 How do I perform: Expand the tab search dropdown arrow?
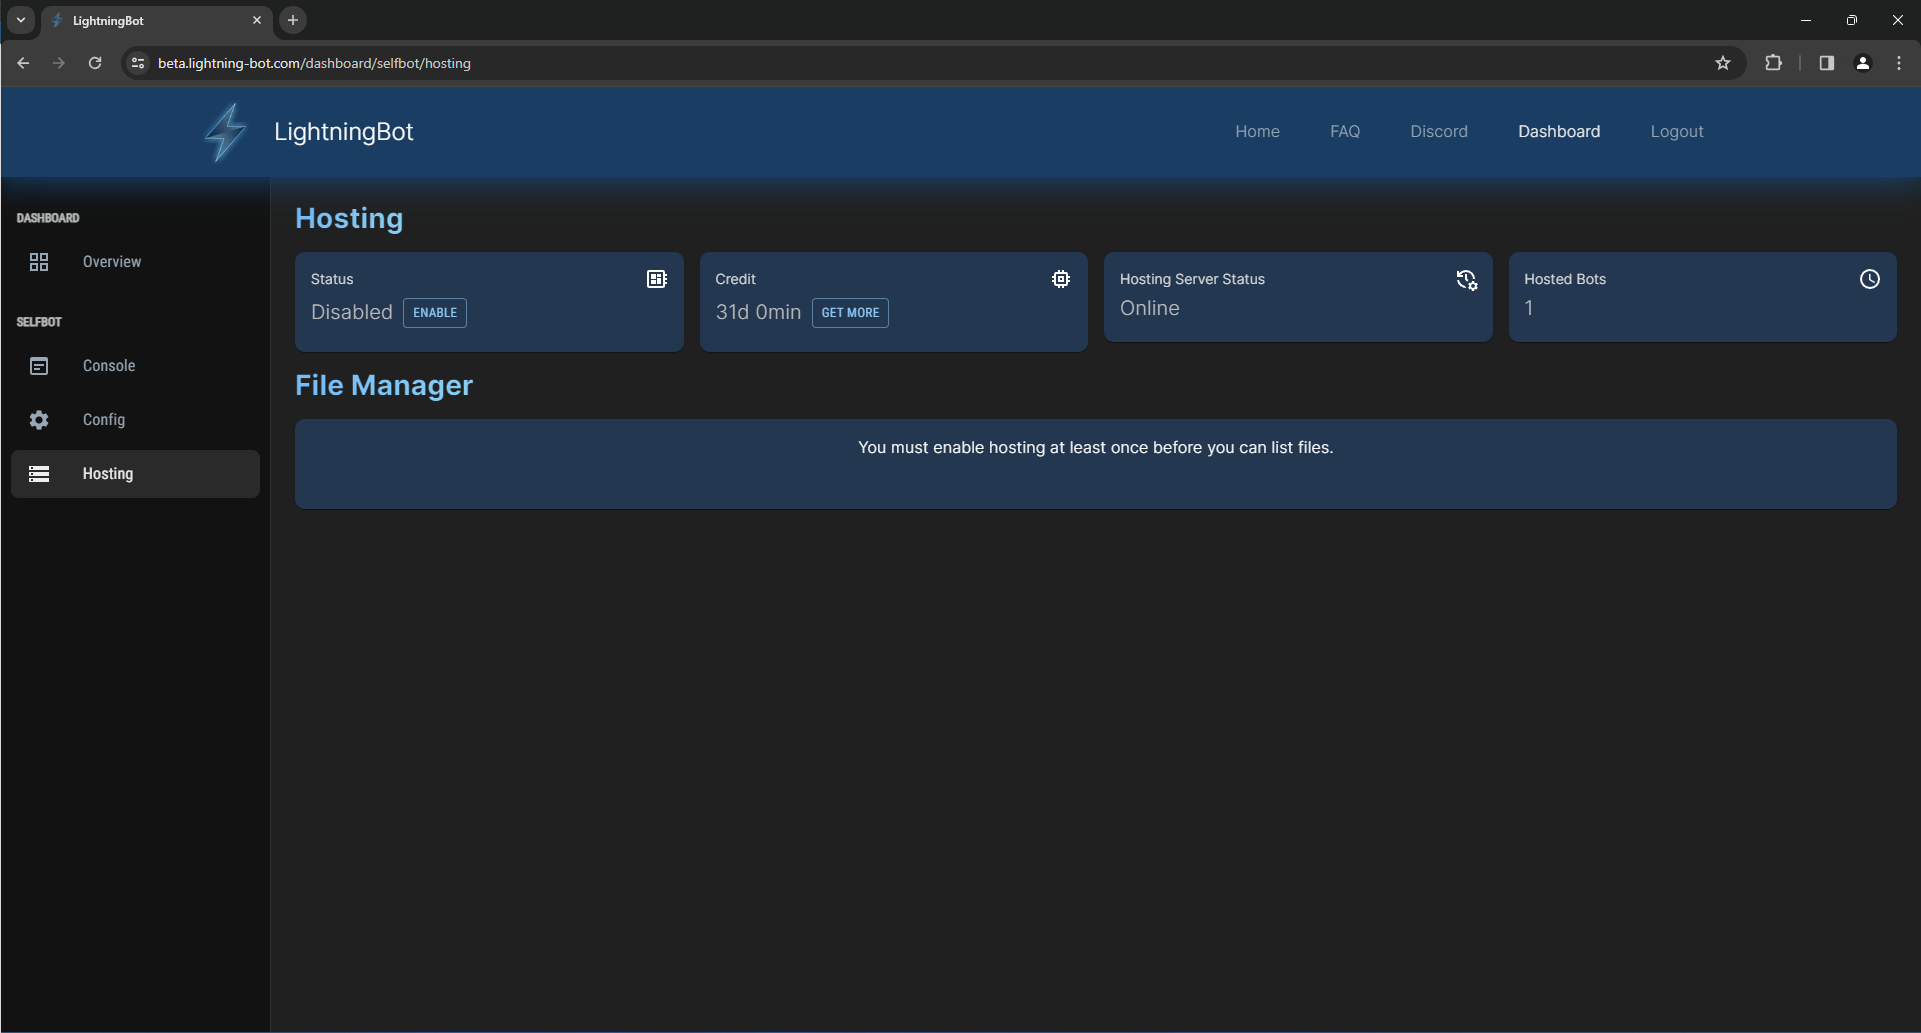coord(20,20)
